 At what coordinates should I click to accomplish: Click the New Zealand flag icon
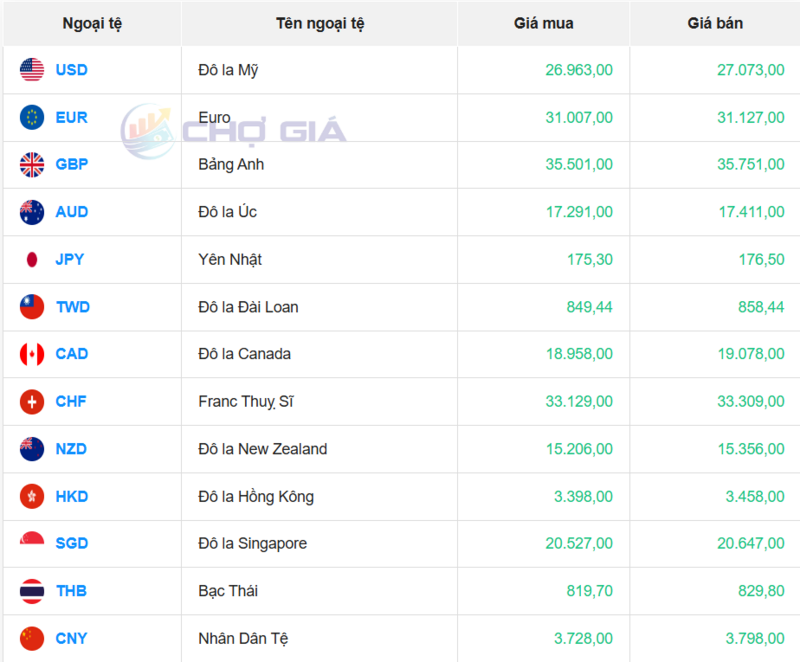pos(32,449)
